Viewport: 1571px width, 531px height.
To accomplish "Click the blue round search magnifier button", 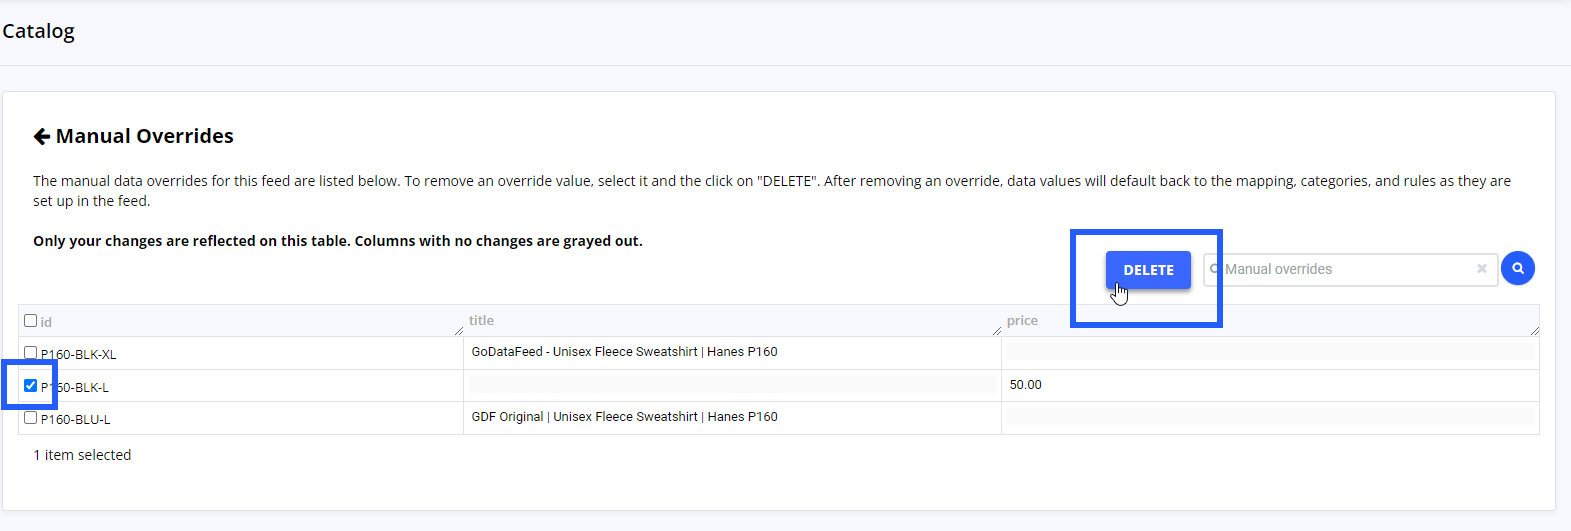I will pyautogui.click(x=1517, y=268).
